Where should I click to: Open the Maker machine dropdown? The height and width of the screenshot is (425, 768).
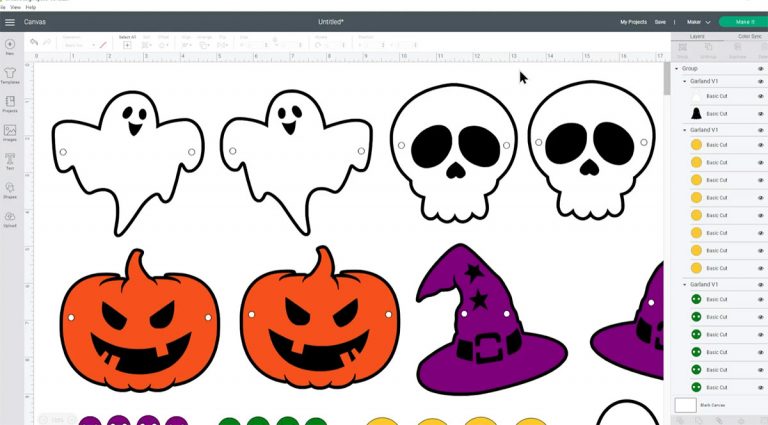click(x=698, y=22)
